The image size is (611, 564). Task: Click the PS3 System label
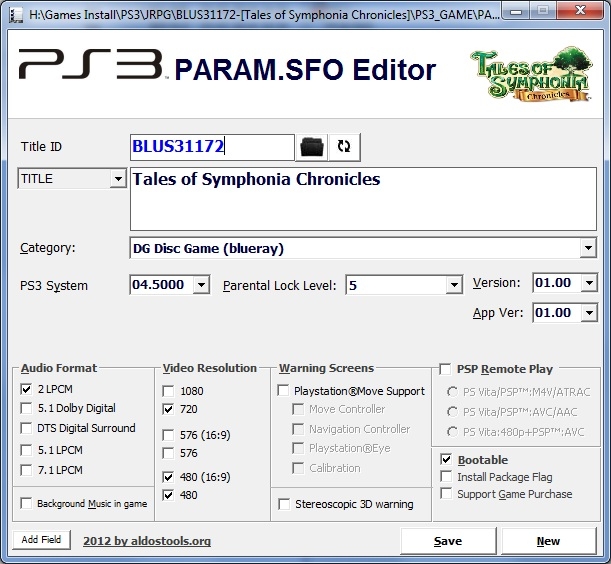[54, 286]
